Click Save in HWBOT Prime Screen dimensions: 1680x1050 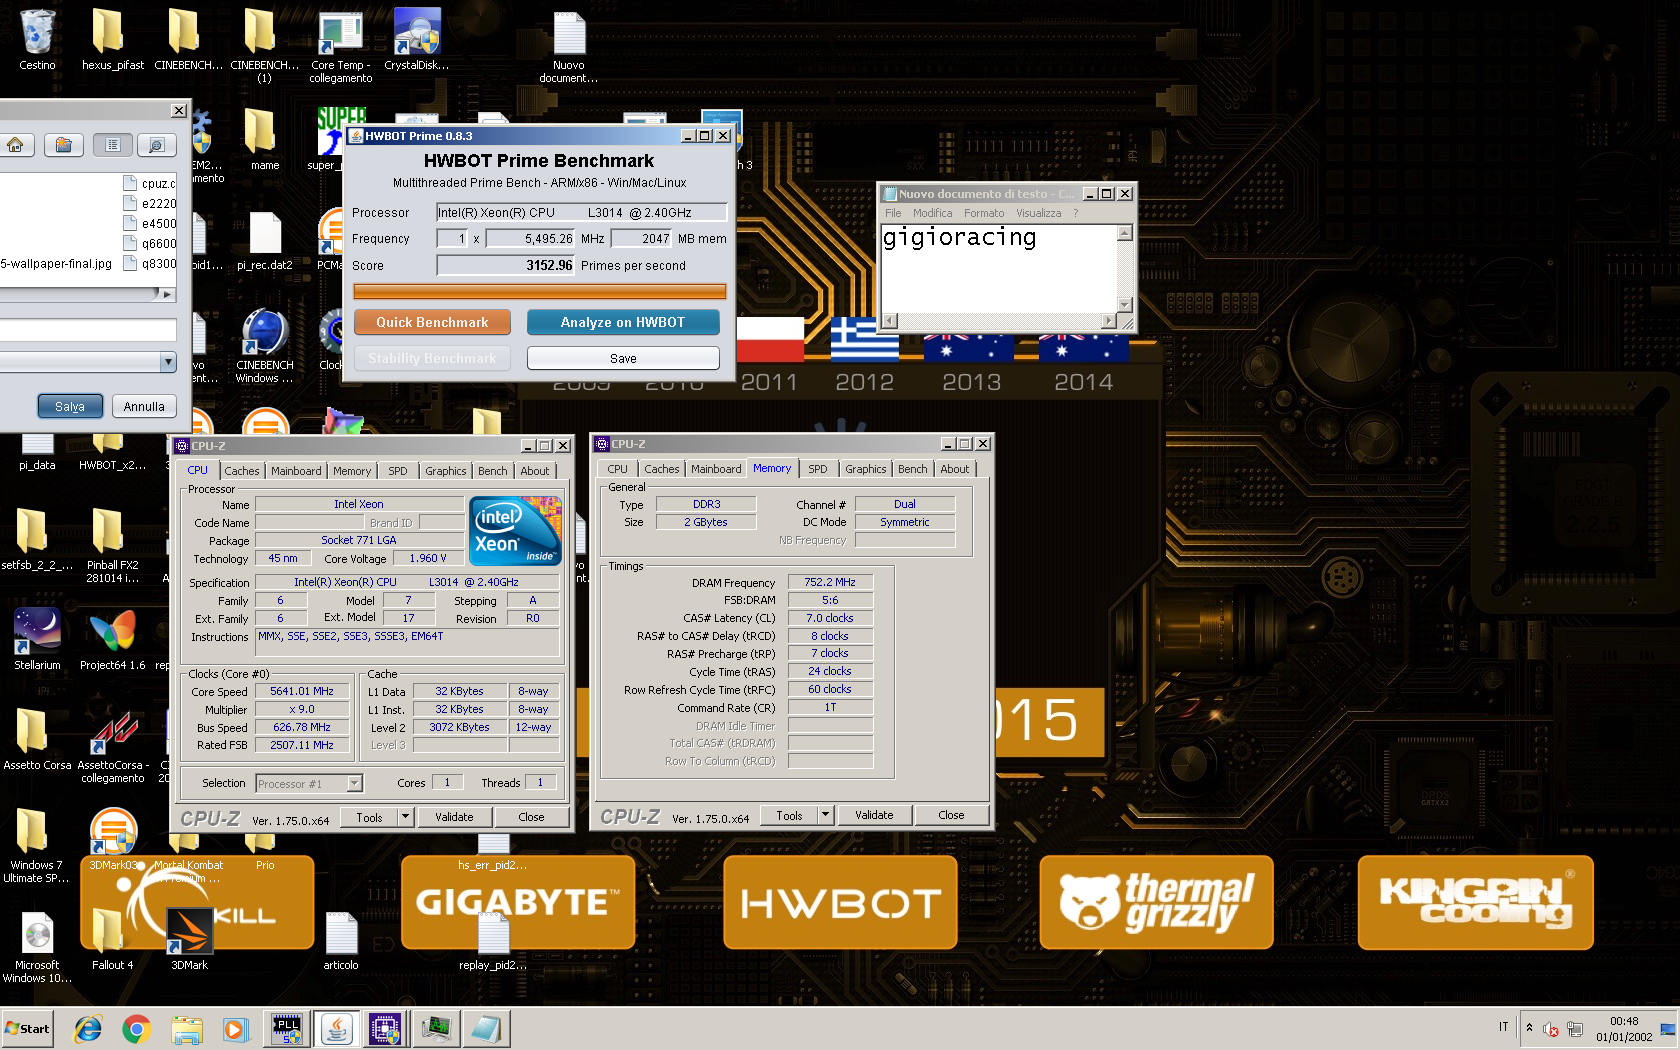tap(623, 358)
